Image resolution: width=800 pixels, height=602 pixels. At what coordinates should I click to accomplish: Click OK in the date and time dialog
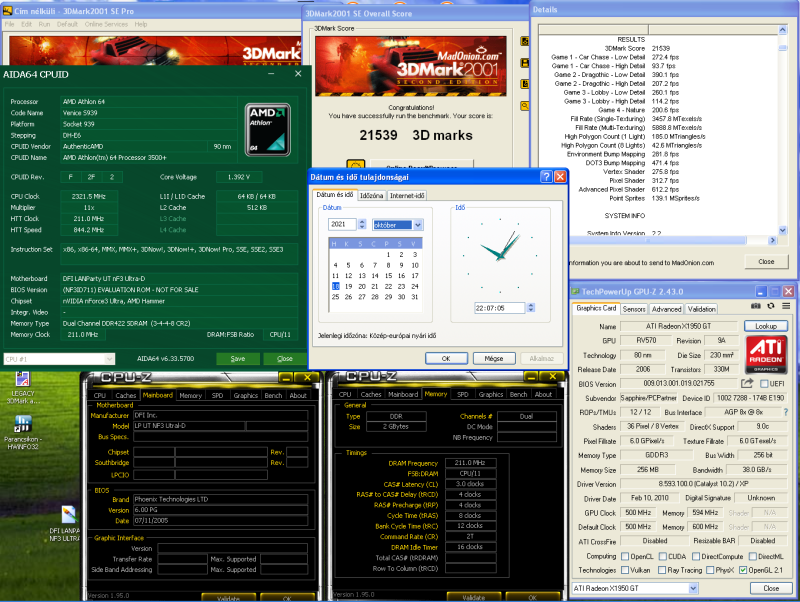point(446,358)
